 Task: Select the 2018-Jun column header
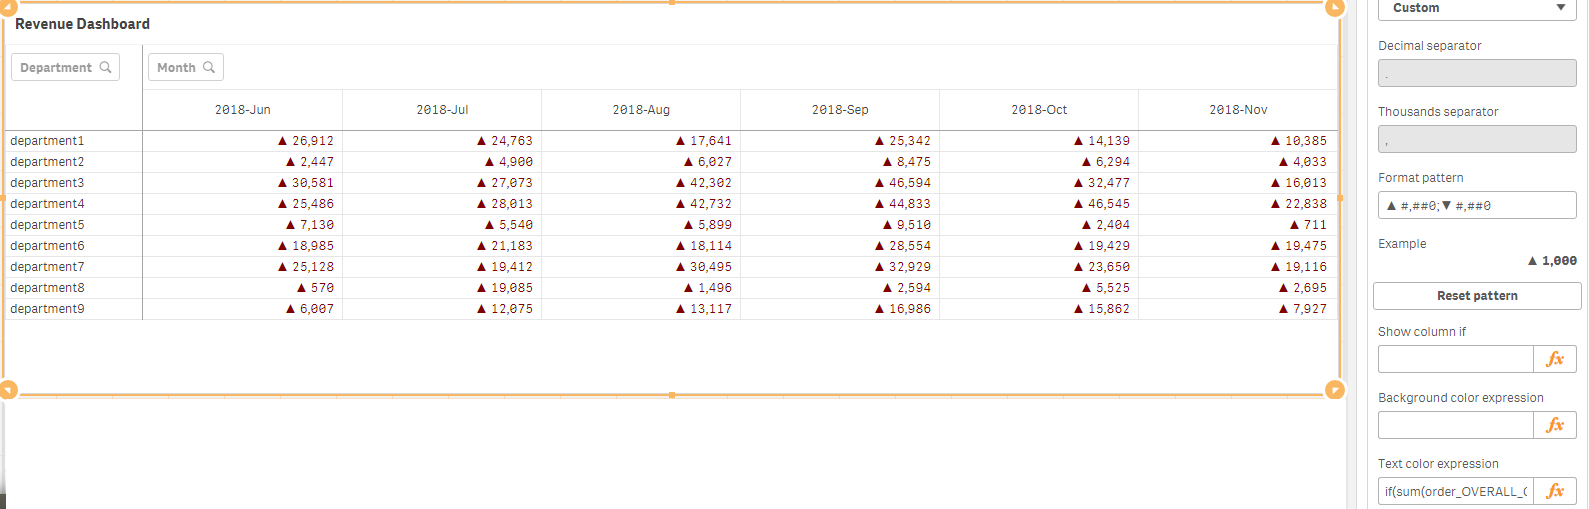click(243, 110)
